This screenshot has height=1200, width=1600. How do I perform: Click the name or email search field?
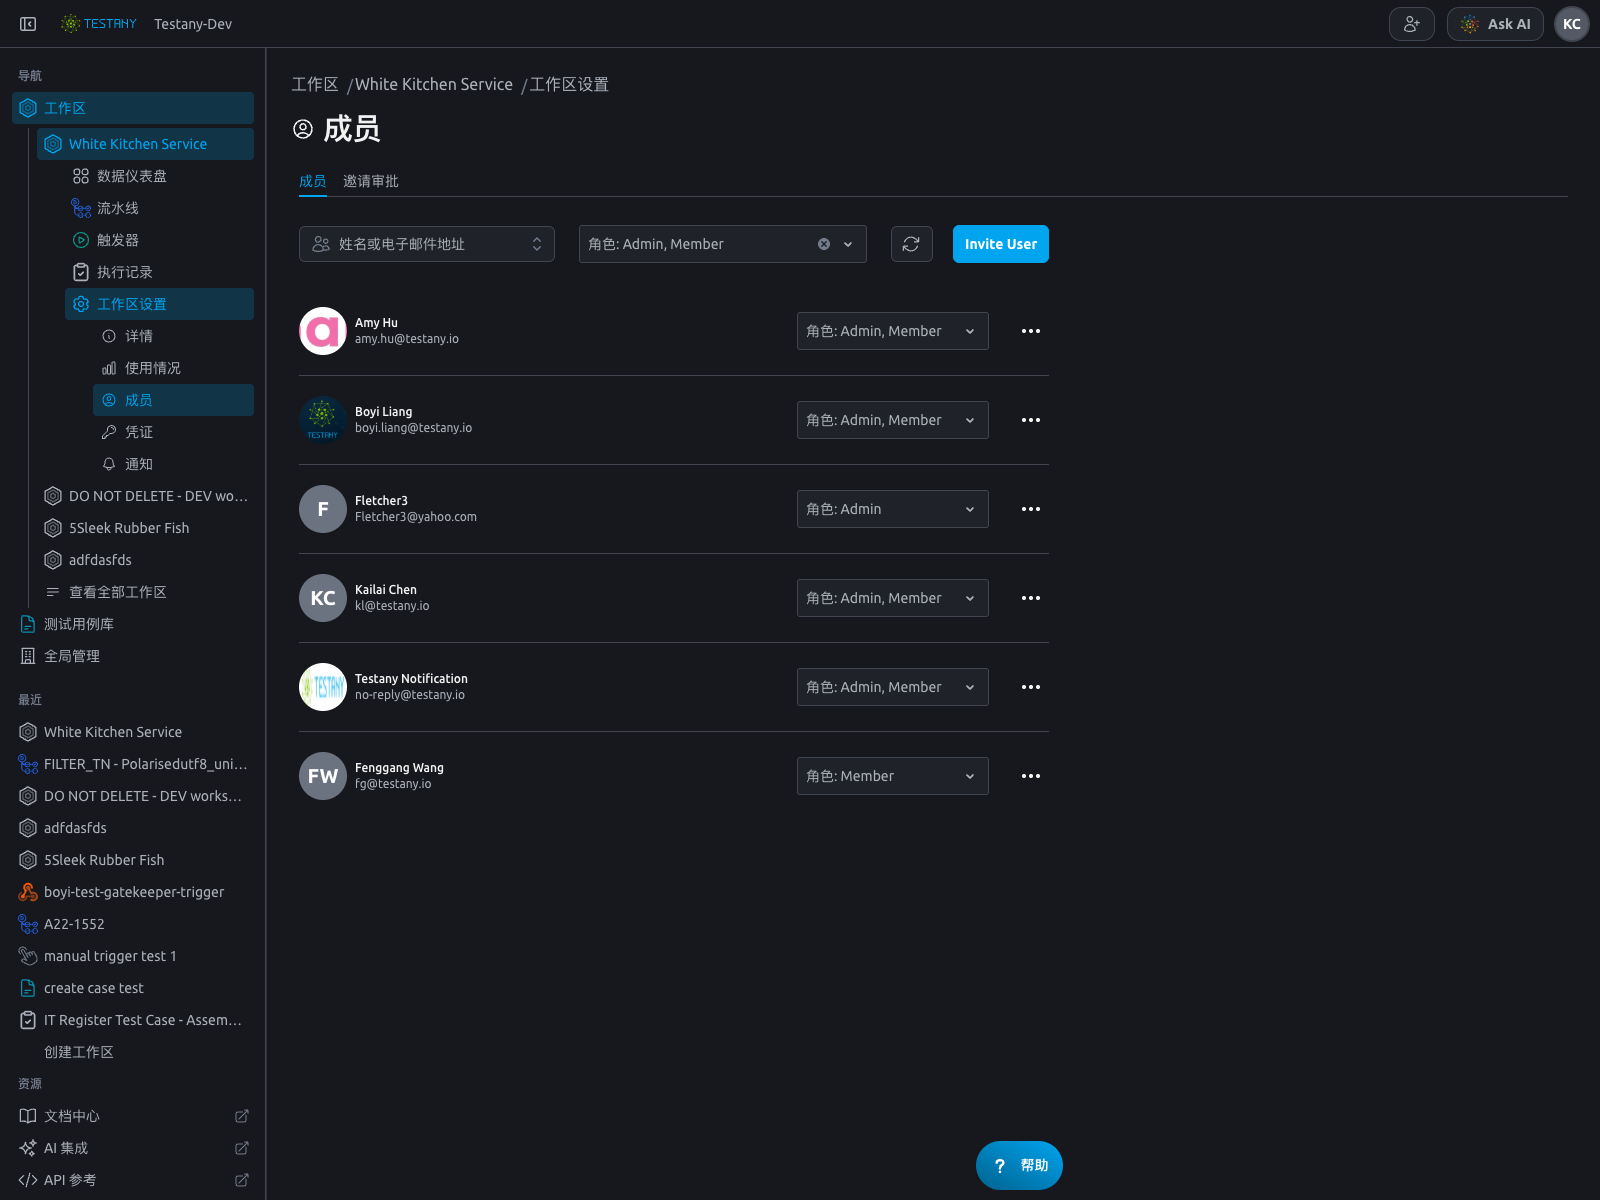pyautogui.click(x=427, y=244)
